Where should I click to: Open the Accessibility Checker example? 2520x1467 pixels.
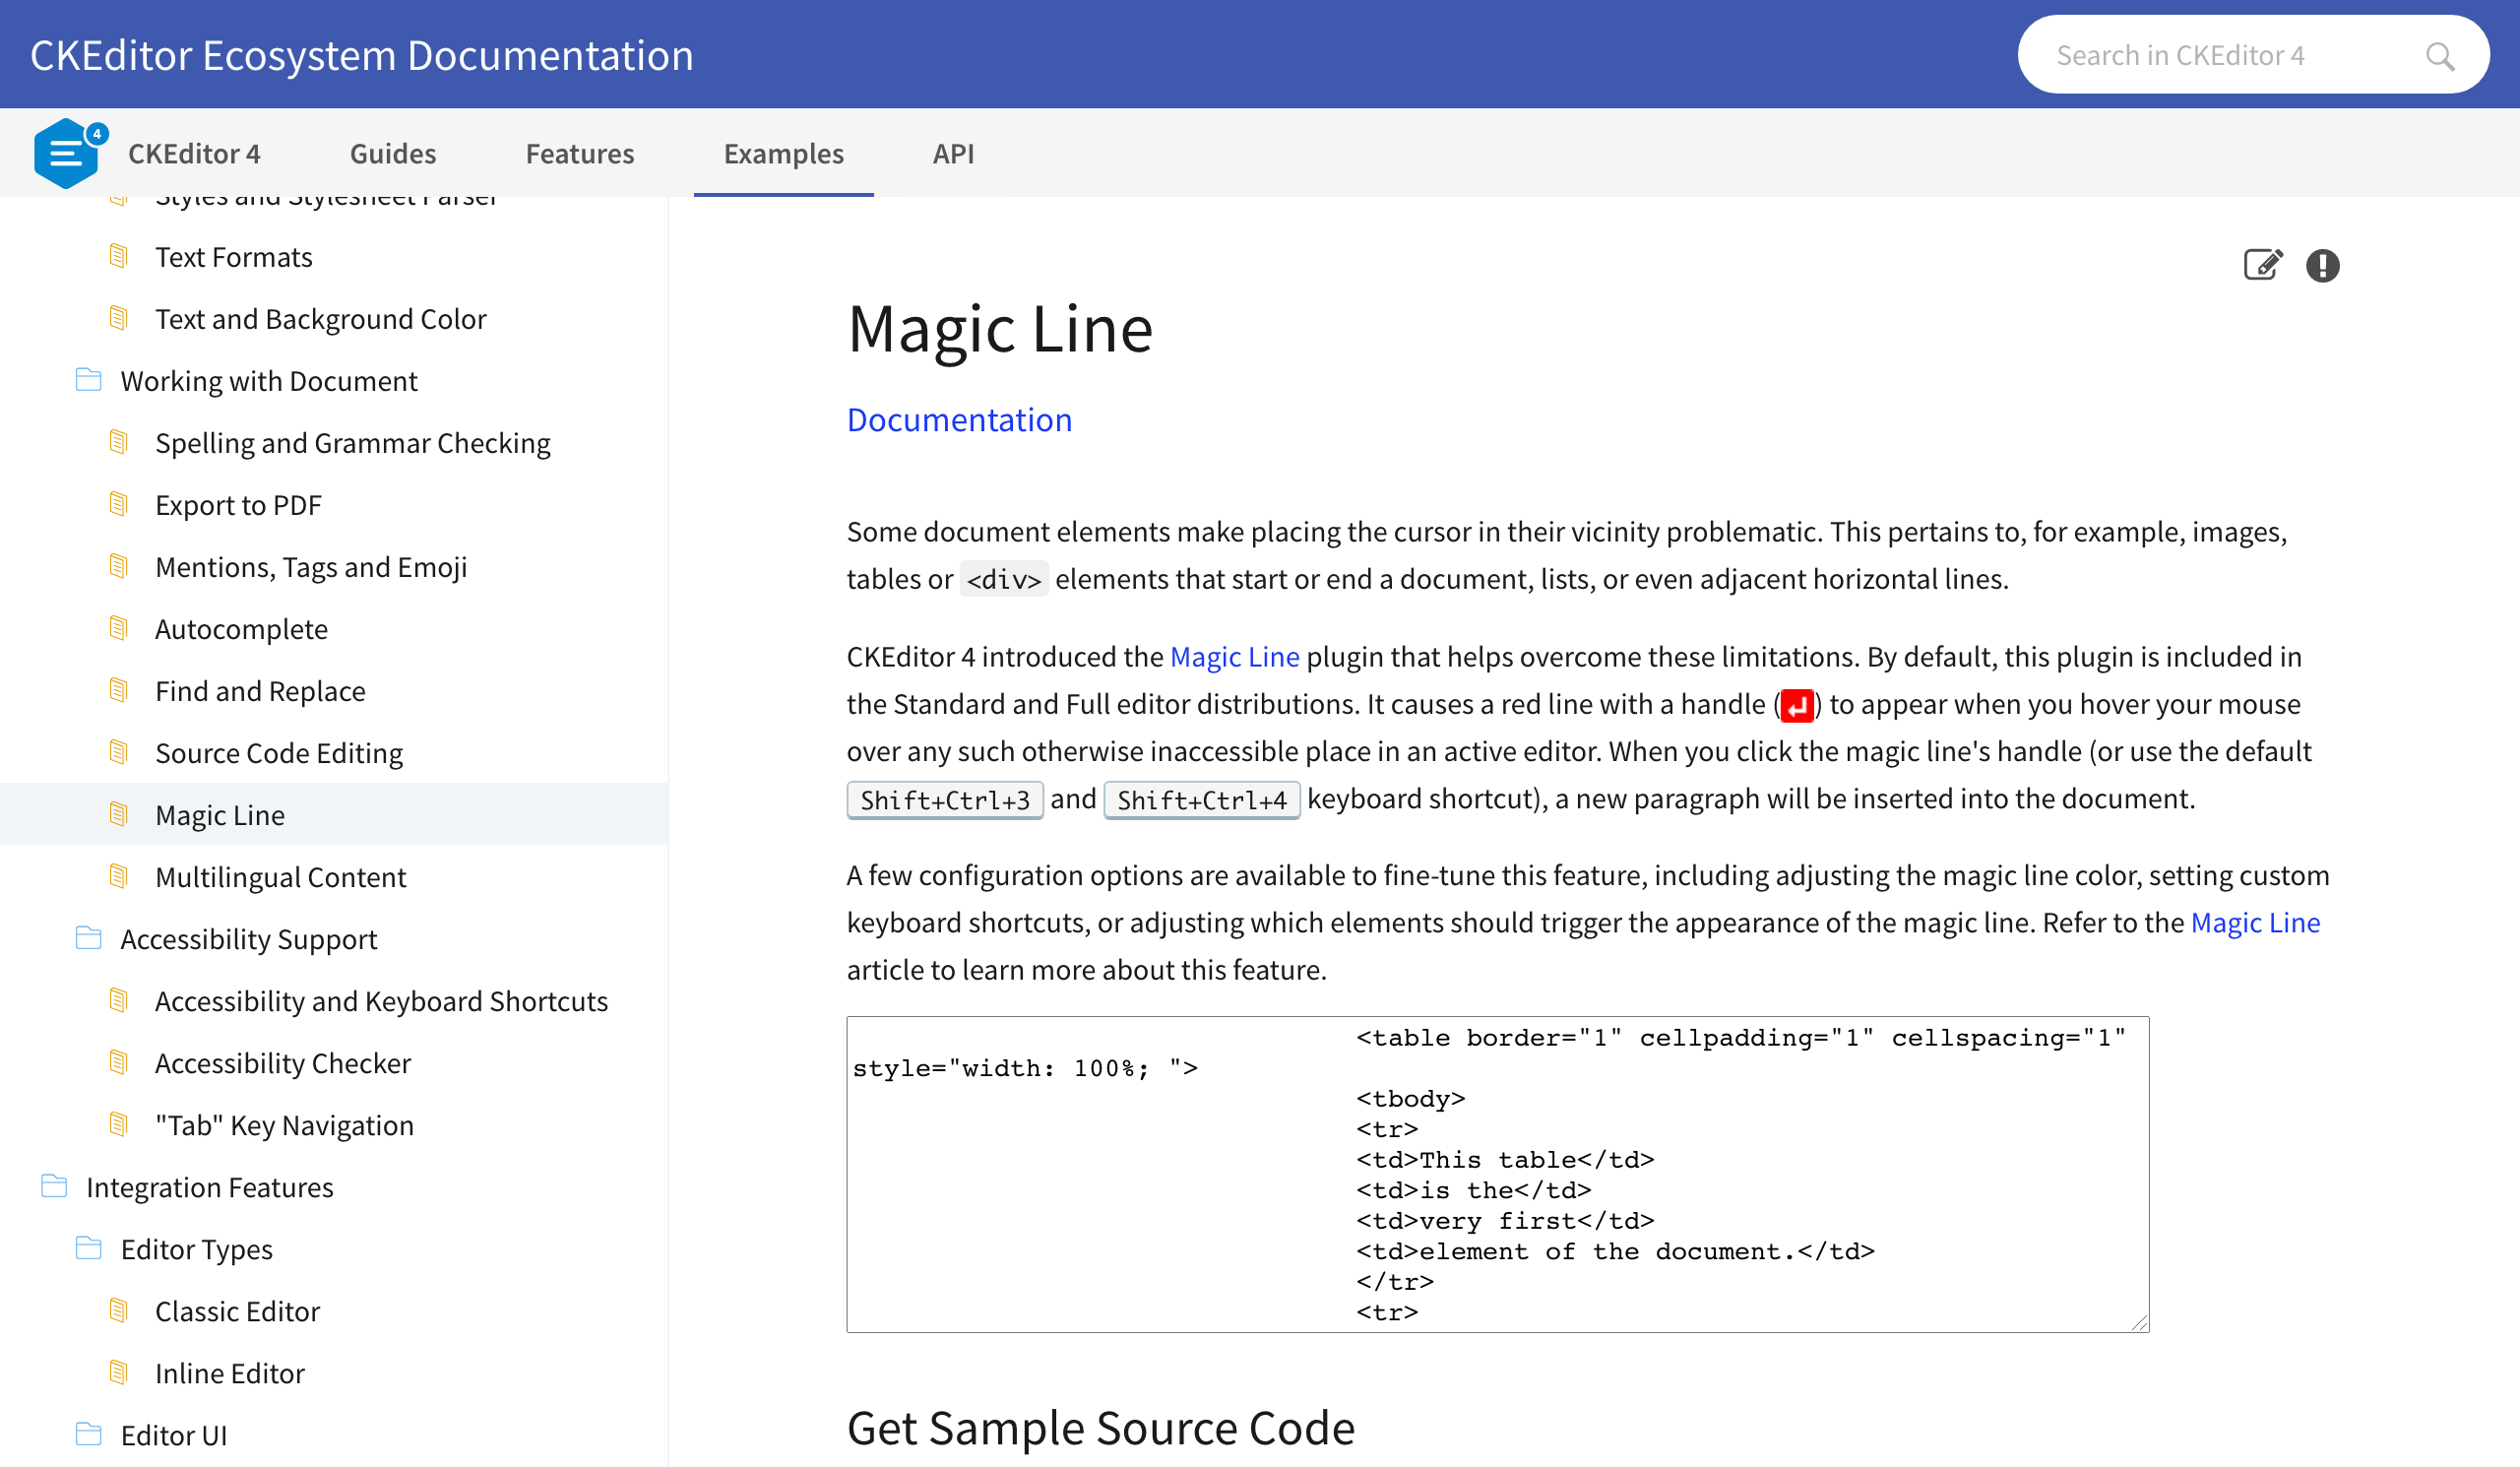(x=283, y=1063)
